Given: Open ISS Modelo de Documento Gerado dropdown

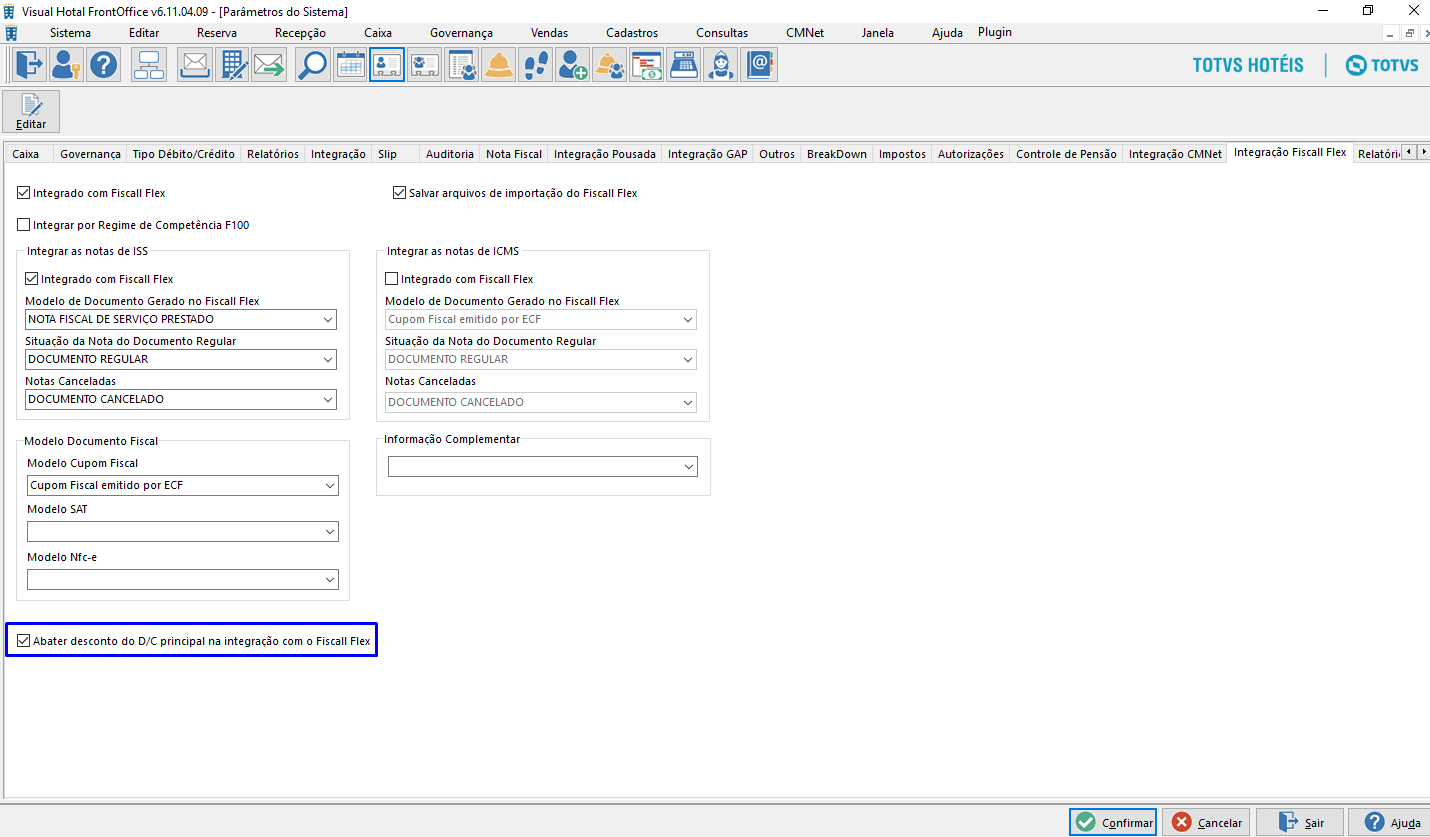Looking at the screenshot, I should click(181, 320).
